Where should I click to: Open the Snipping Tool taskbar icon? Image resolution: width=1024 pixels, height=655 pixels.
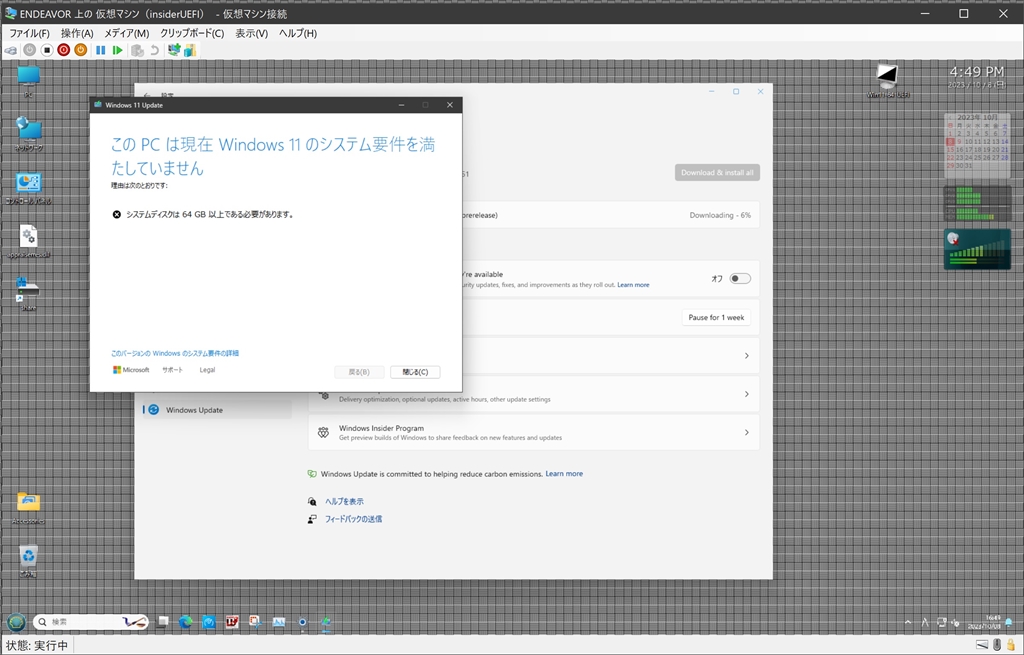tap(255, 622)
